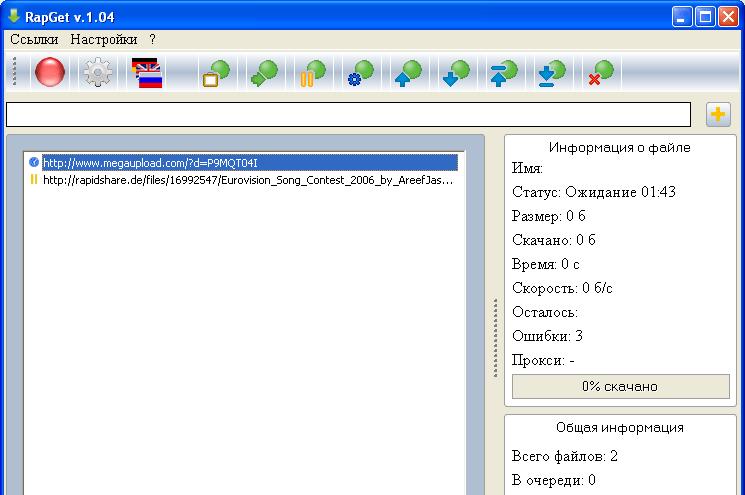Click the green ball with blue gear icon
Viewport: 745px width, 495px height.
point(361,73)
